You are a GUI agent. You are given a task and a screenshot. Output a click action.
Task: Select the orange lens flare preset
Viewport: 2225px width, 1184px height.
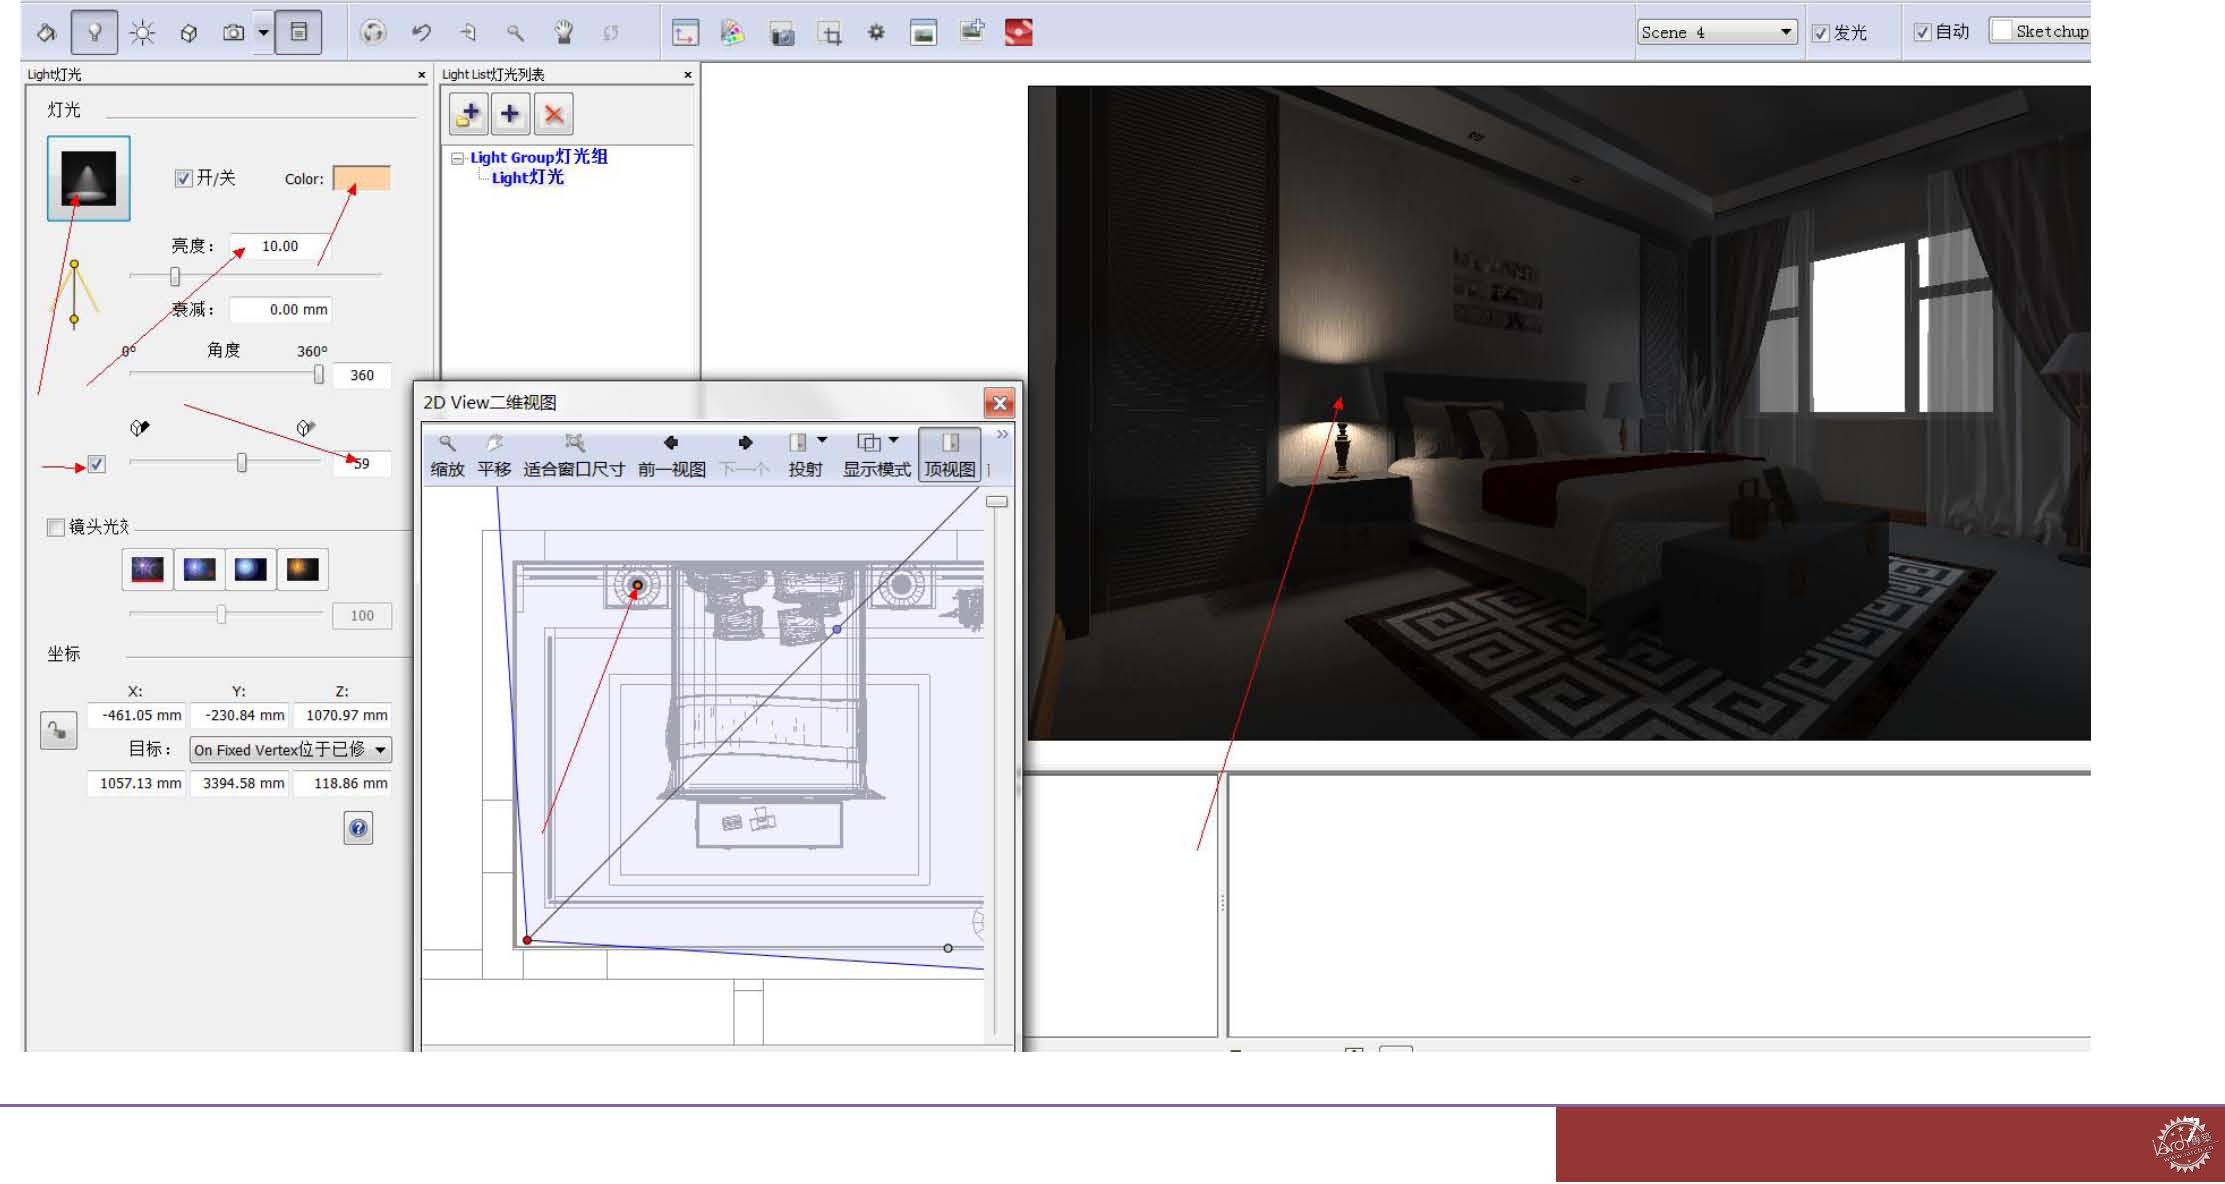pyautogui.click(x=302, y=570)
